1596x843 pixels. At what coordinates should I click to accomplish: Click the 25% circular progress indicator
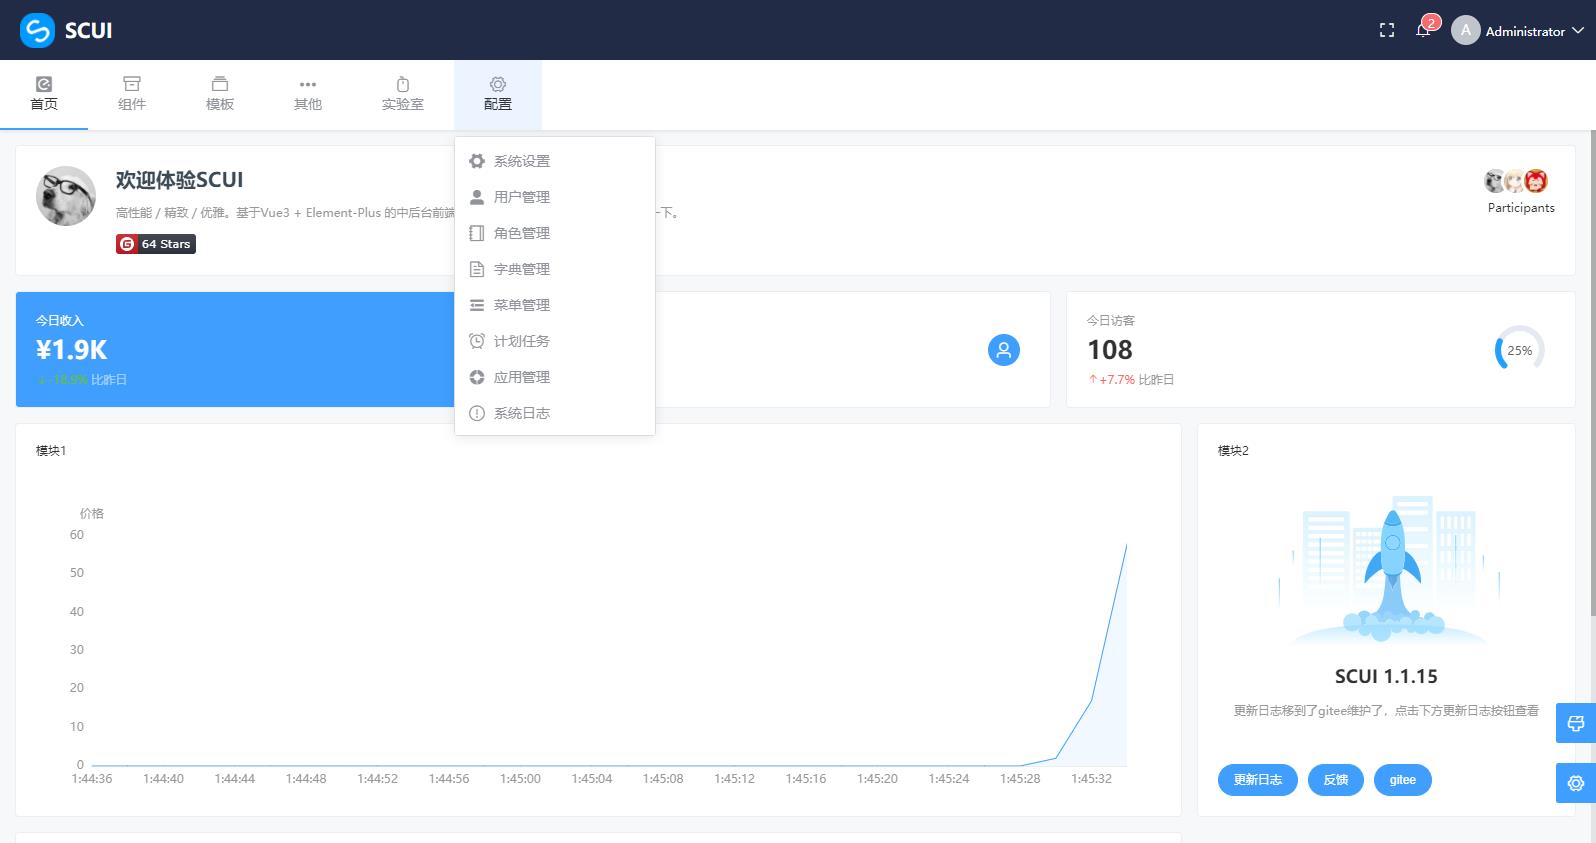[1519, 351]
